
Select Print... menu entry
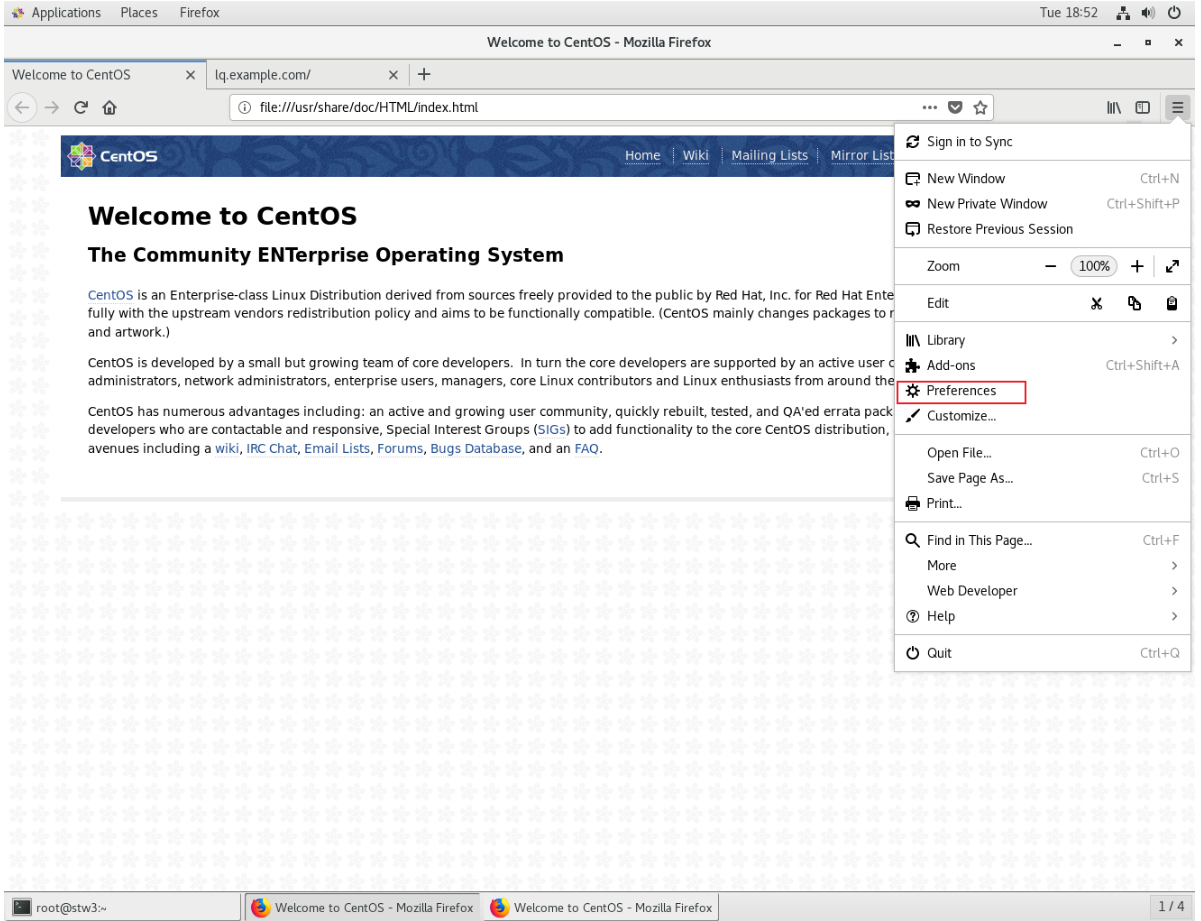[x=1043, y=503]
